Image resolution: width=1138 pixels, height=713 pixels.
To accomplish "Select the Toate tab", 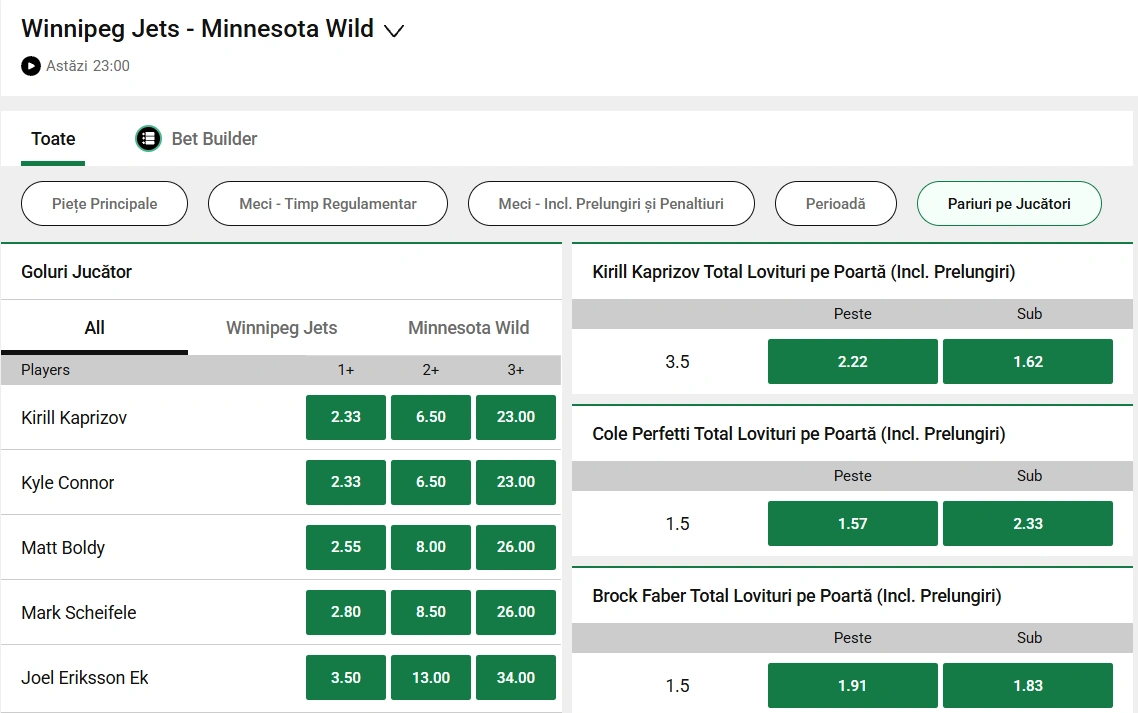I will [x=52, y=138].
